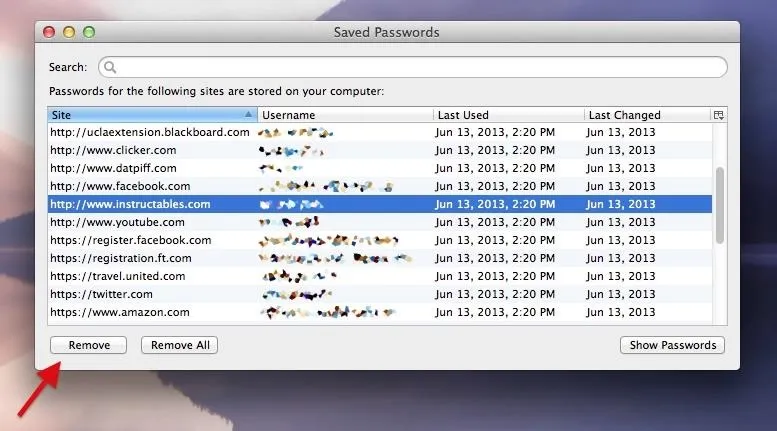The height and width of the screenshot is (431, 777).
Task: Click the Show Passwords button
Action: pyautogui.click(x=672, y=345)
